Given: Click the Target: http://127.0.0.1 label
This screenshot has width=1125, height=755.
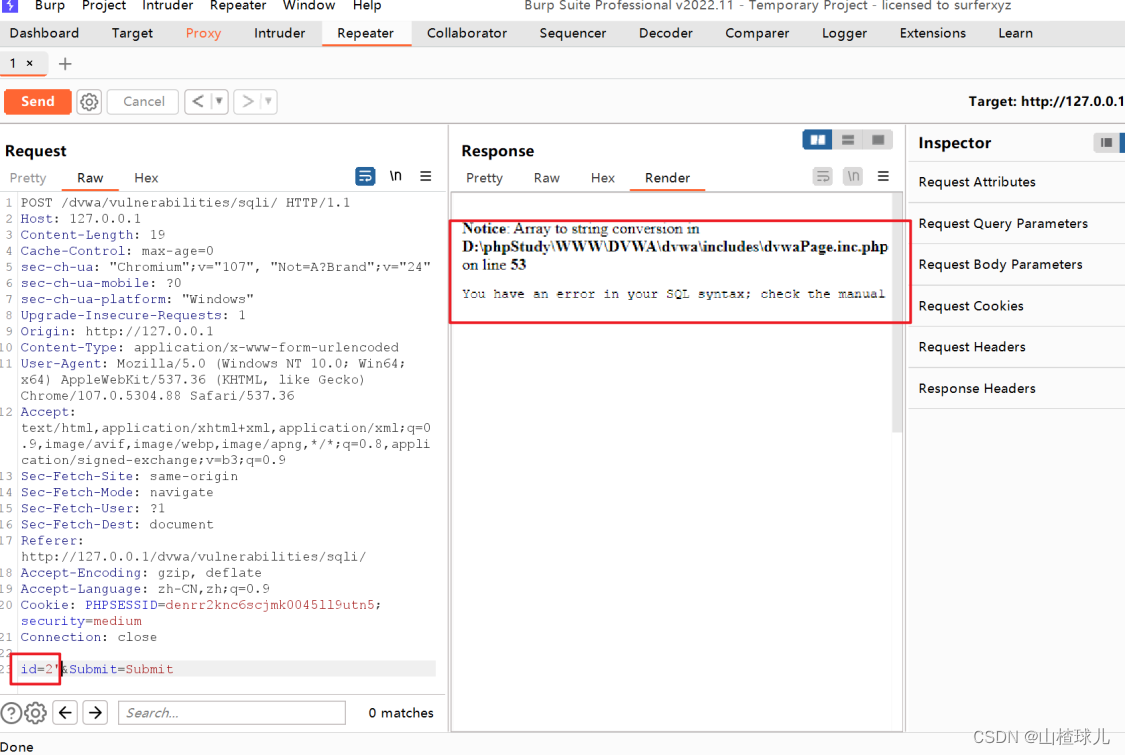Looking at the screenshot, I should pos(1046,101).
